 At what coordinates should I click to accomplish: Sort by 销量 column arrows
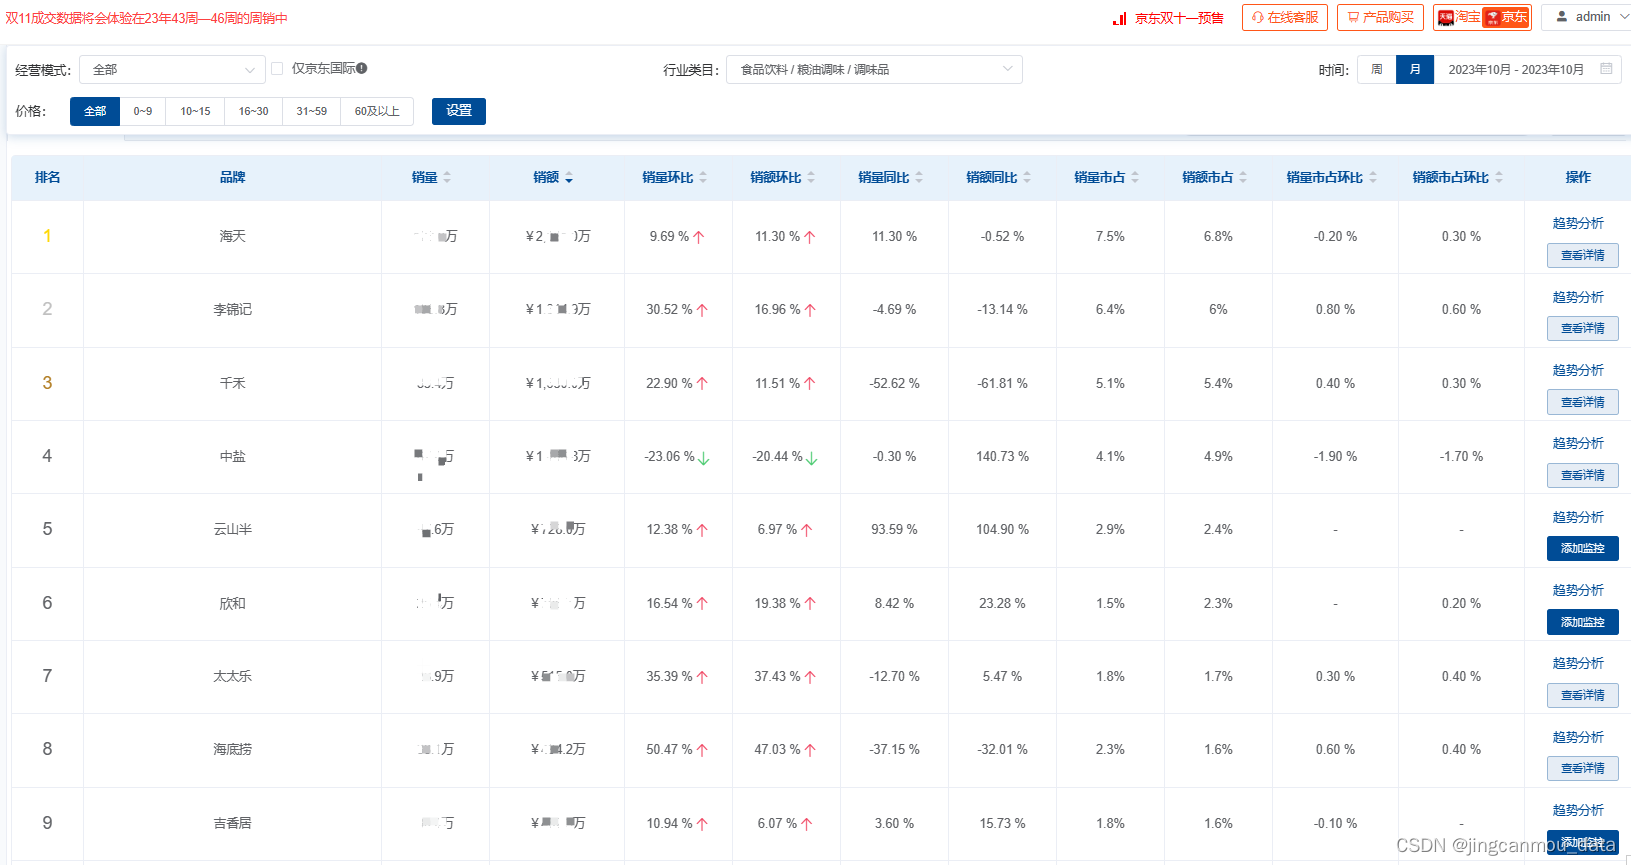(x=447, y=177)
